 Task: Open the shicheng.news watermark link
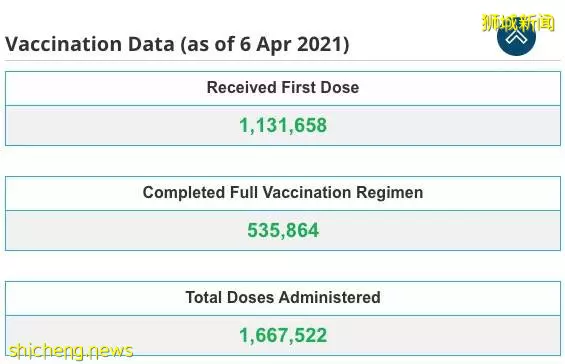[71, 351]
